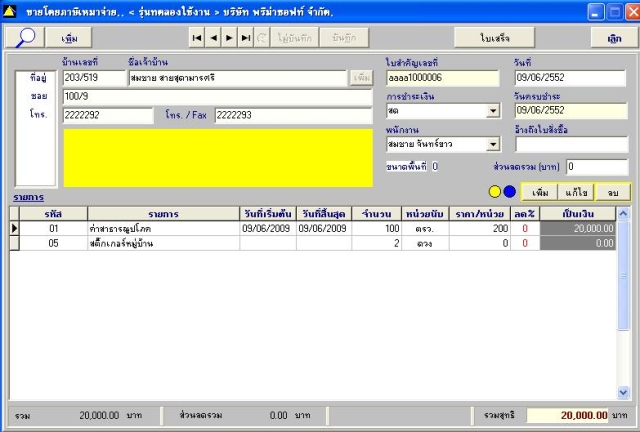Image resolution: width=640 pixels, height=432 pixels.
Task: Click the grid scrollbar down arrow
Action: tap(623, 392)
